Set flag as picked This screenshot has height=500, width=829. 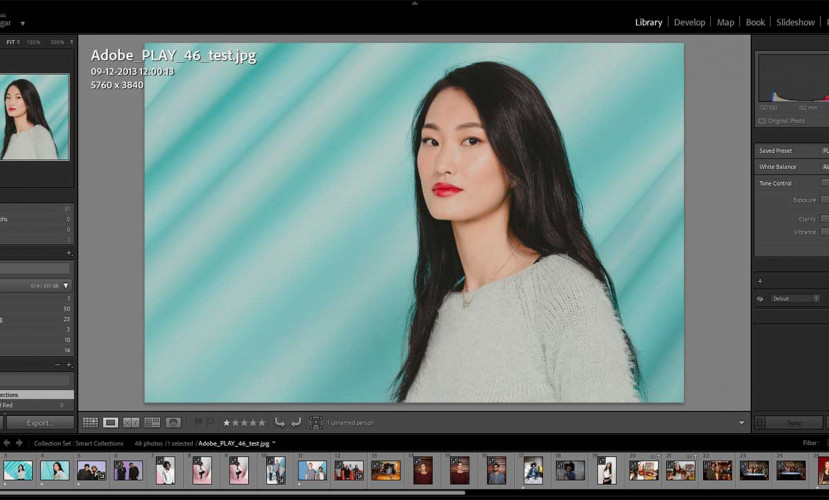(x=198, y=423)
